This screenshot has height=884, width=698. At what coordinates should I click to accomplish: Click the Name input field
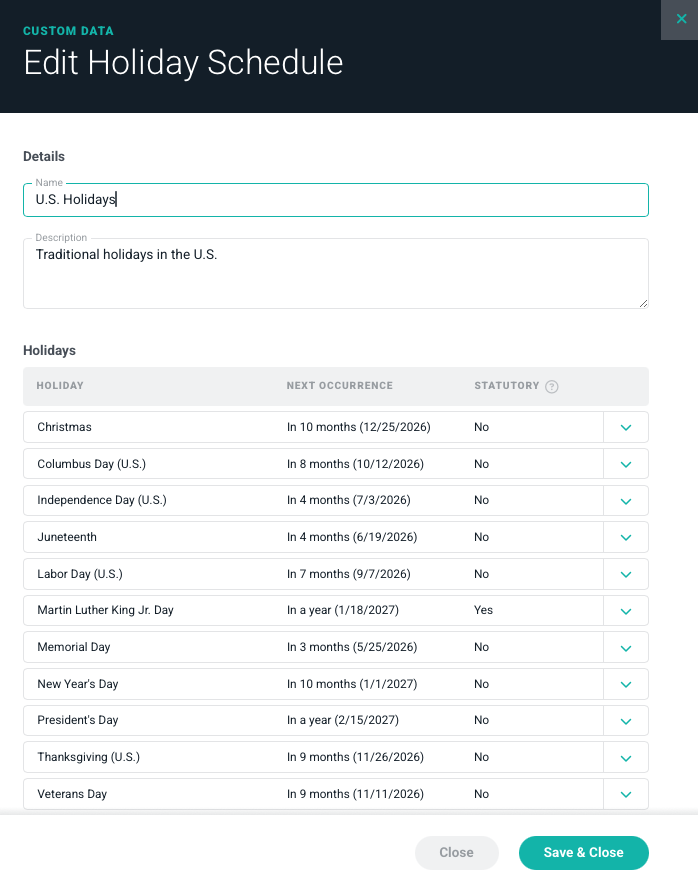pyautogui.click(x=335, y=200)
